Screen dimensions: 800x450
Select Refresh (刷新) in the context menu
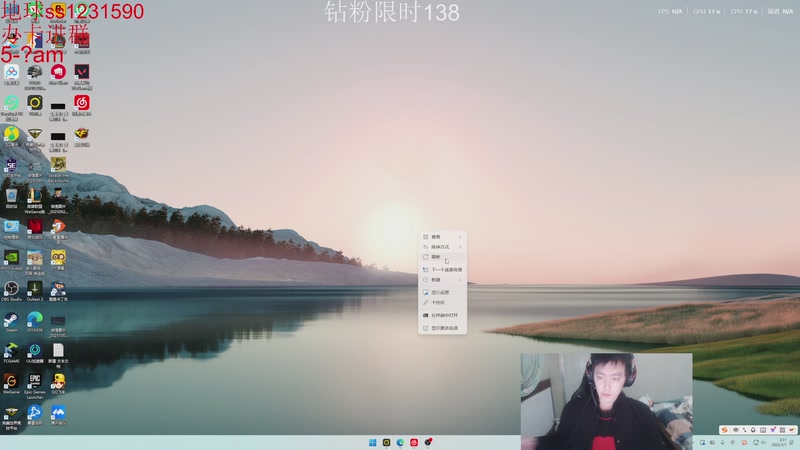442,257
